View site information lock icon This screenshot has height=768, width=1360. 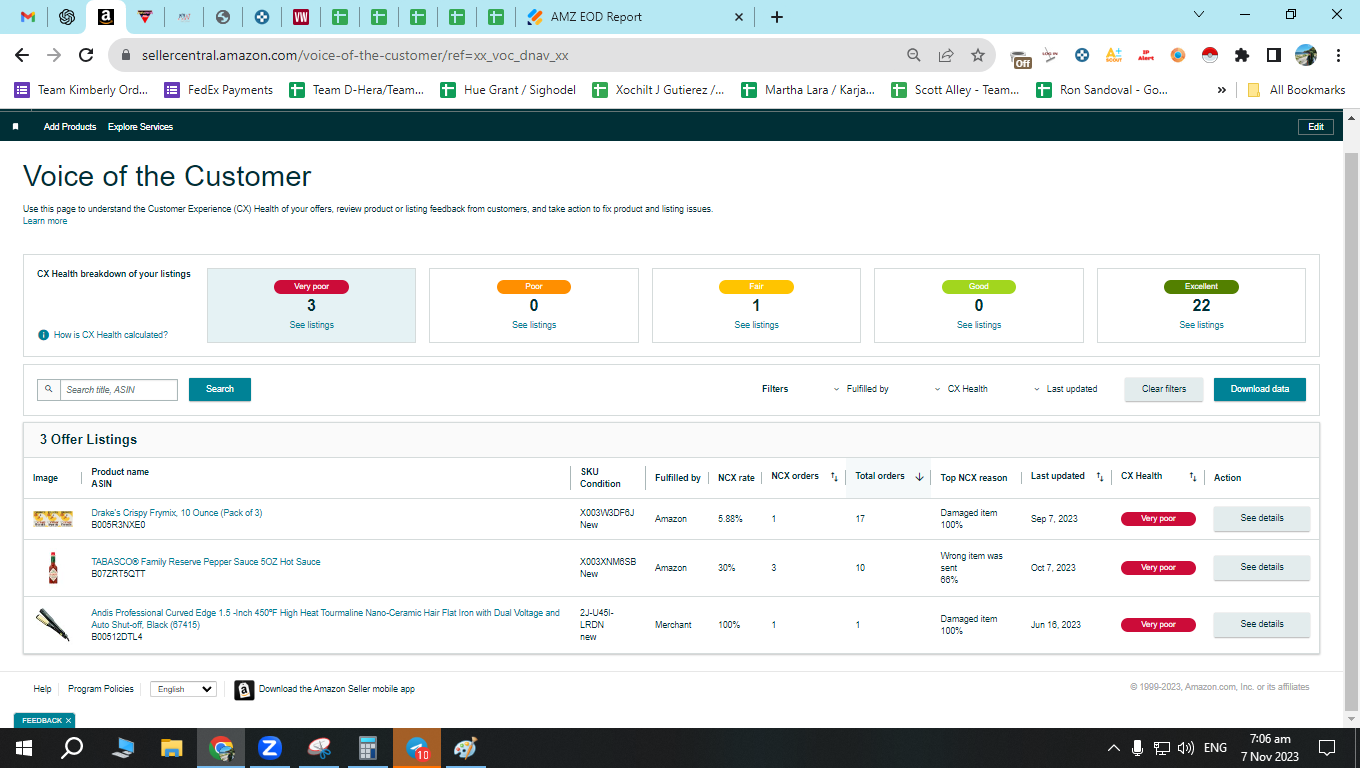126,55
